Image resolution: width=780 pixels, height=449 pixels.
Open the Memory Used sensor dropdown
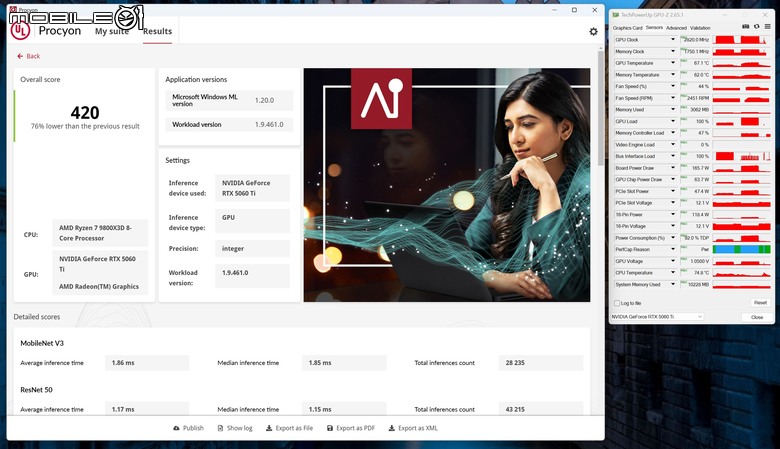click(x=673, y=109)
